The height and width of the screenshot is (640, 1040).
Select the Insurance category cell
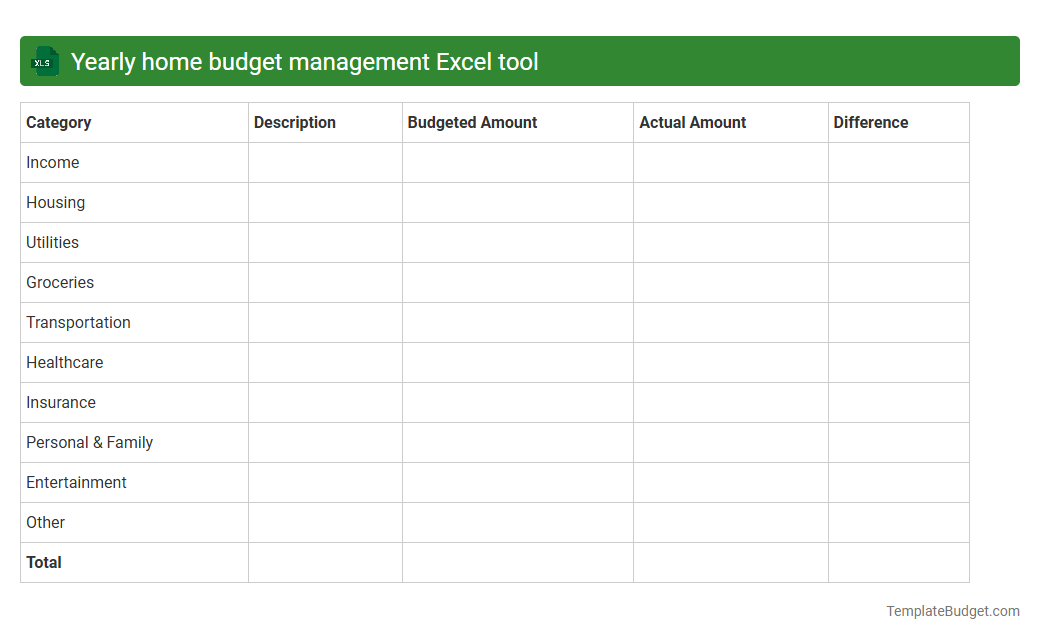pyautogui.click(x=61, y=402)
